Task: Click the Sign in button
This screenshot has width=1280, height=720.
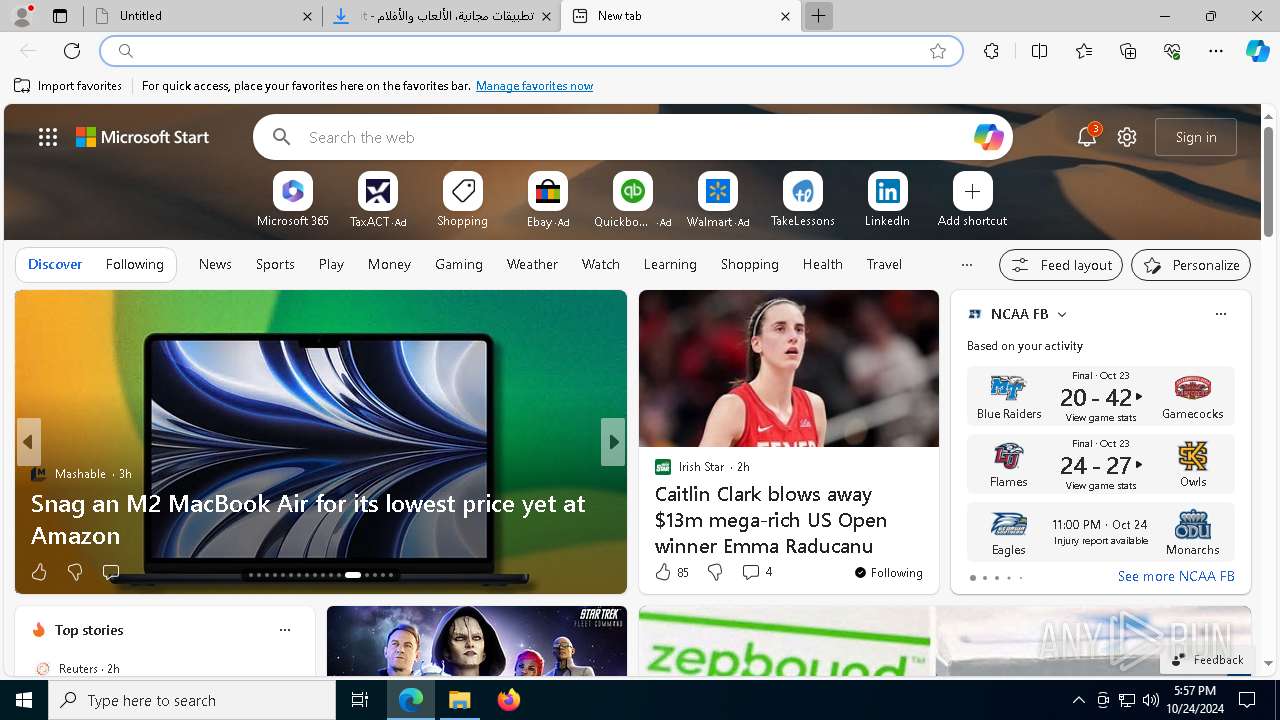Action: [x=1196, y=137]
